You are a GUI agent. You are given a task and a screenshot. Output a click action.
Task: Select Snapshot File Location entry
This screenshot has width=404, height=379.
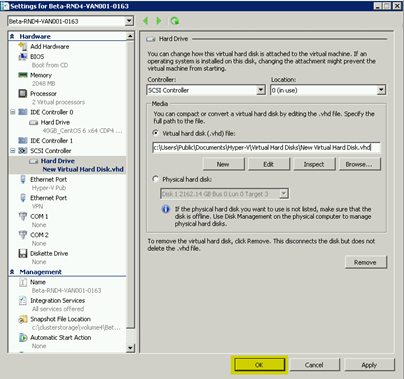[60, 319]
